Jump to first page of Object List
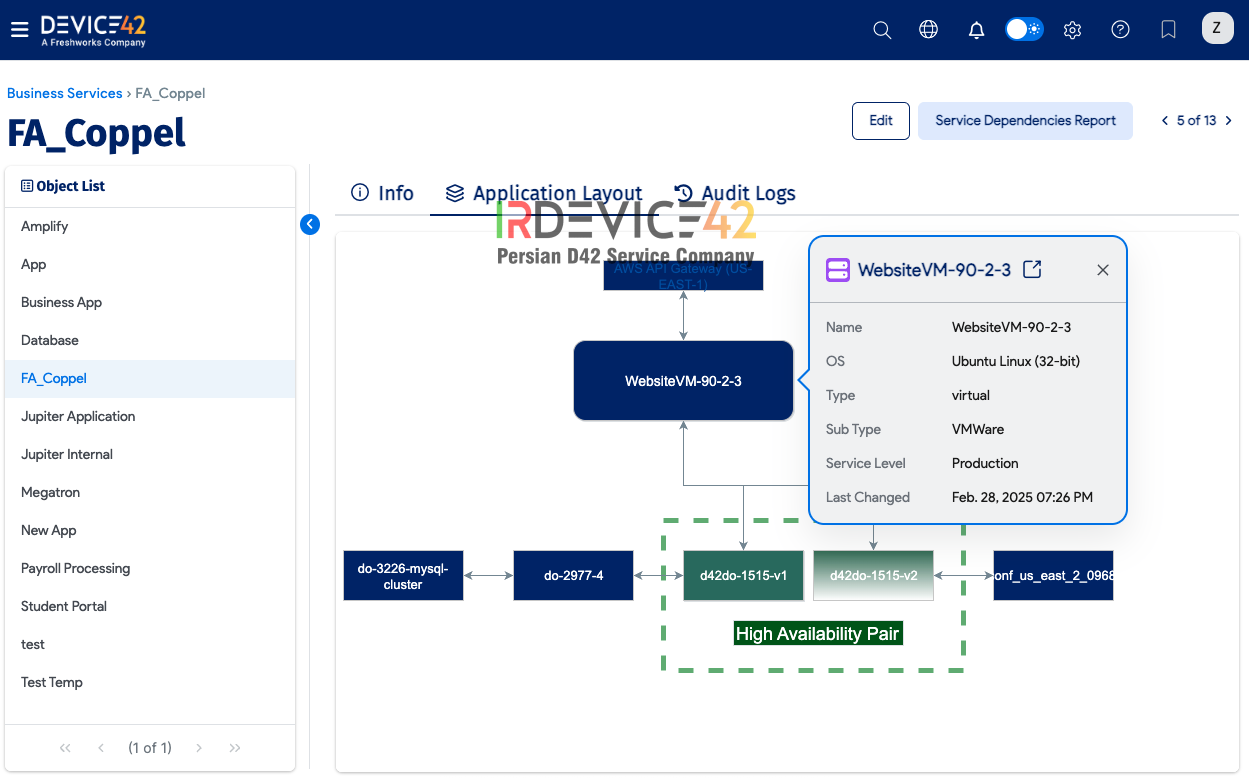 pyautogui.click(x=65, y=747)
